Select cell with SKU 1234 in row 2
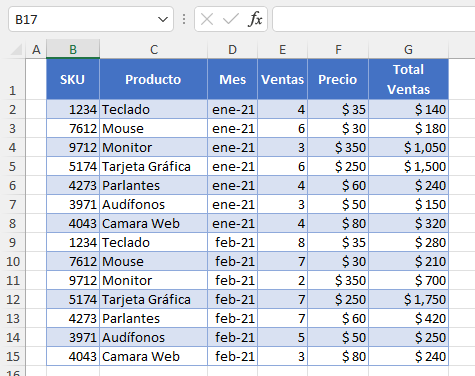Image resolution: width=475 pixels, height=376 pixels. click(73, 109)
